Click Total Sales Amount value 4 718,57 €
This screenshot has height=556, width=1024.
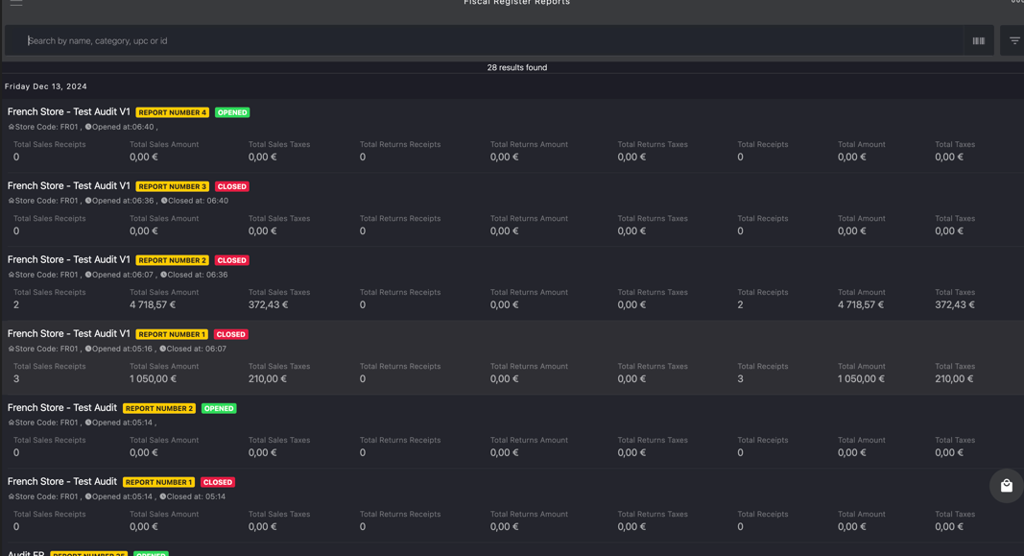click(x=152, y=304)
